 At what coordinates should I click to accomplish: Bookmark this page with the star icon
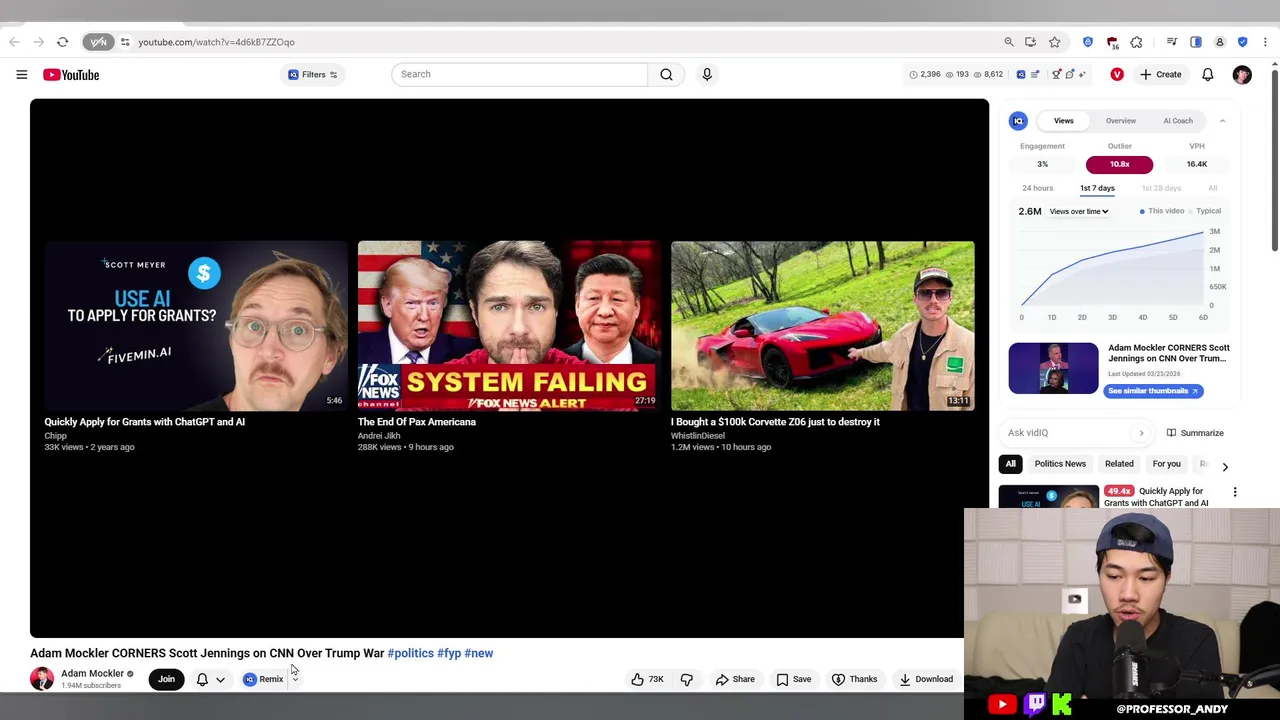click(1054, 42)
